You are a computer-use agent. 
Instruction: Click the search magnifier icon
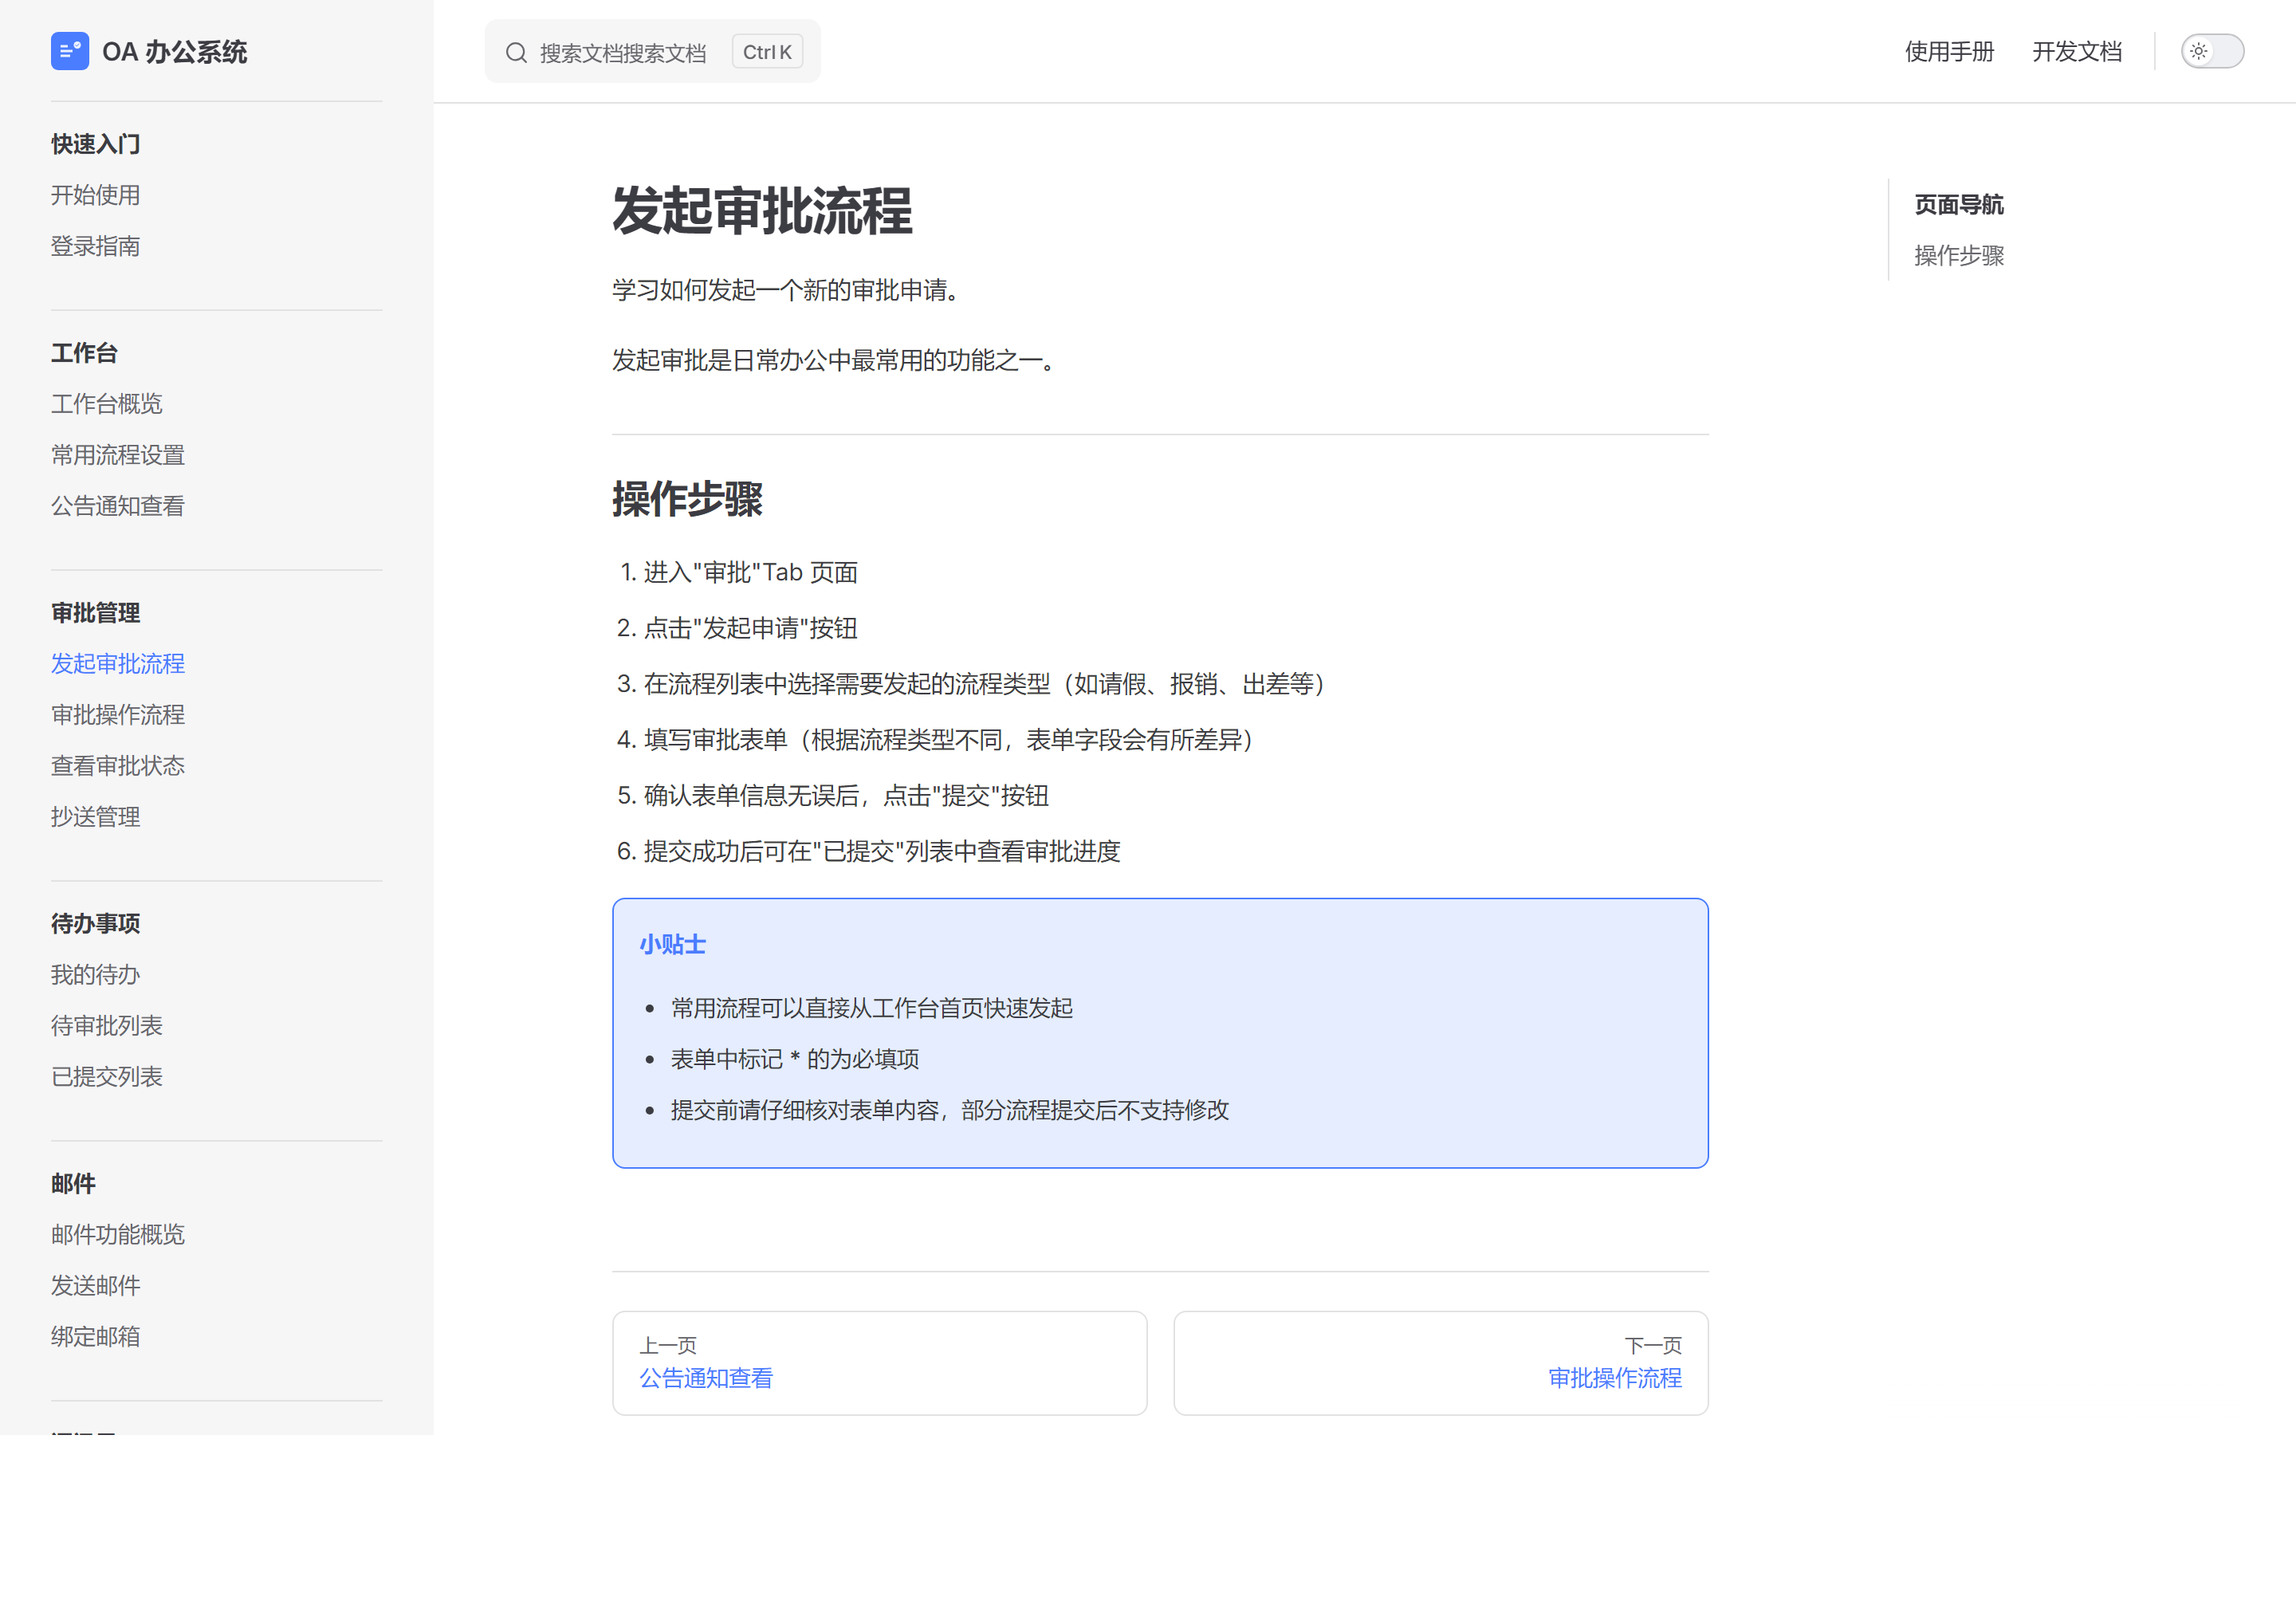tap(516, 52)
